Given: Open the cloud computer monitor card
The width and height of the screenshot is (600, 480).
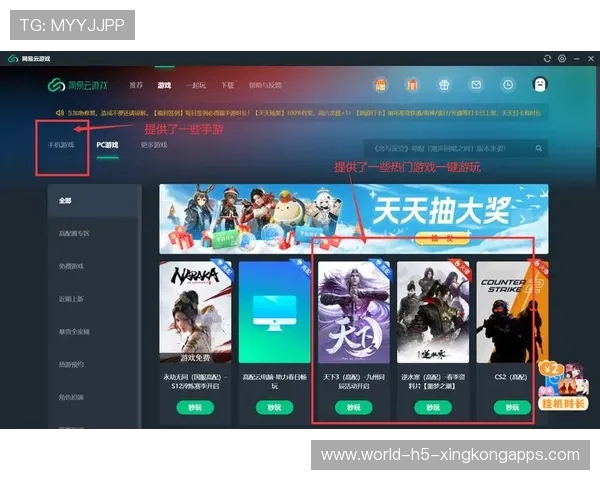Looking at the screenshot, I should [275, 312].
